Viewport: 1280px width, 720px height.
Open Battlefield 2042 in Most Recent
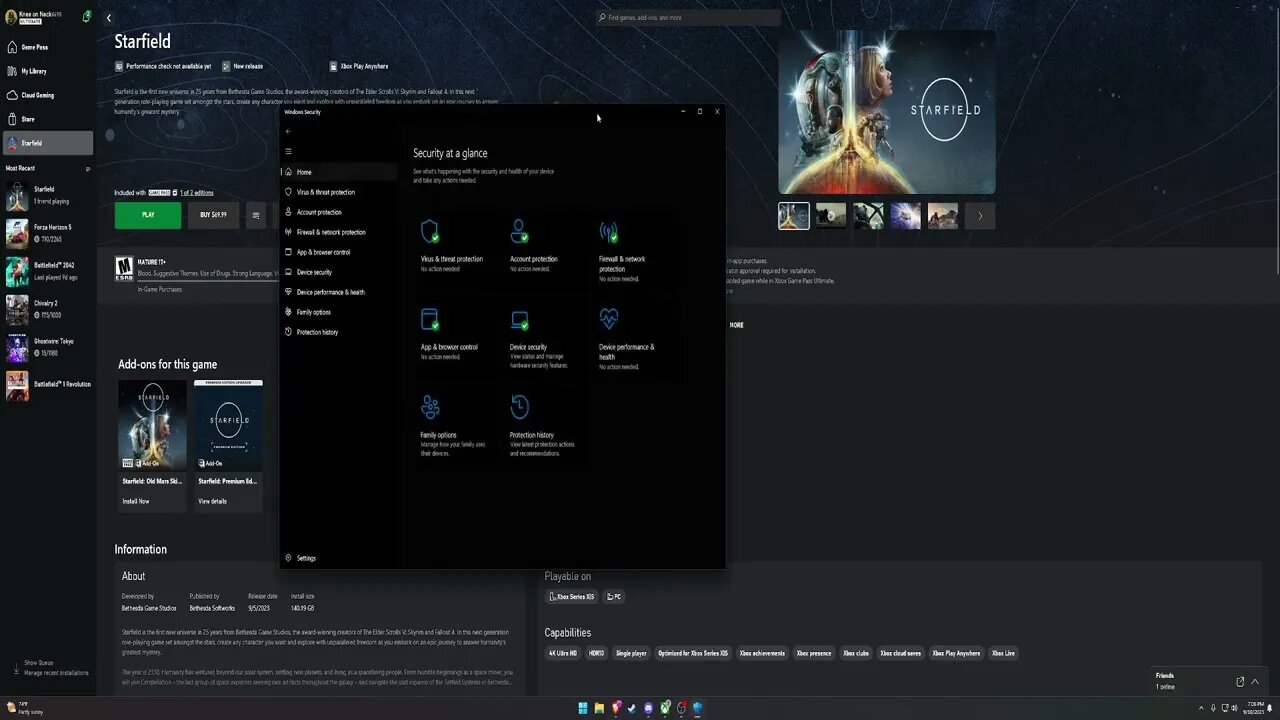click(x=48, y=271)
